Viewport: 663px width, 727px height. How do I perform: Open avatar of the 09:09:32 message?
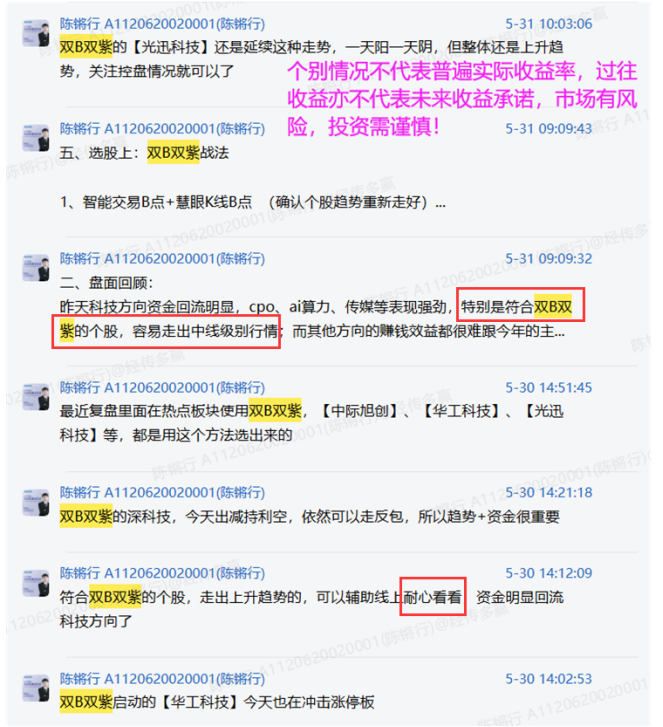click(36, 268)
